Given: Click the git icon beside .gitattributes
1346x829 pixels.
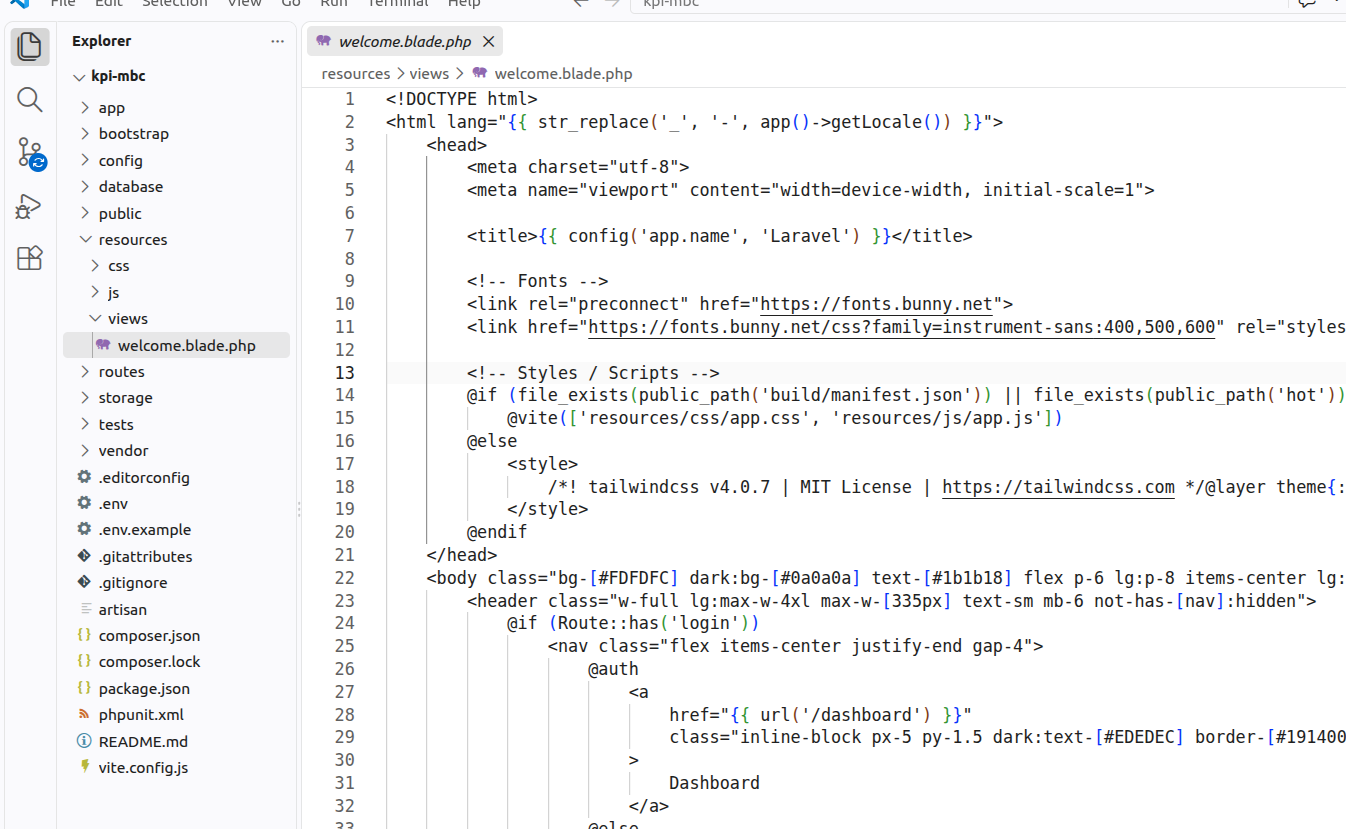Looking at the screenshot, I should [84, 556].
